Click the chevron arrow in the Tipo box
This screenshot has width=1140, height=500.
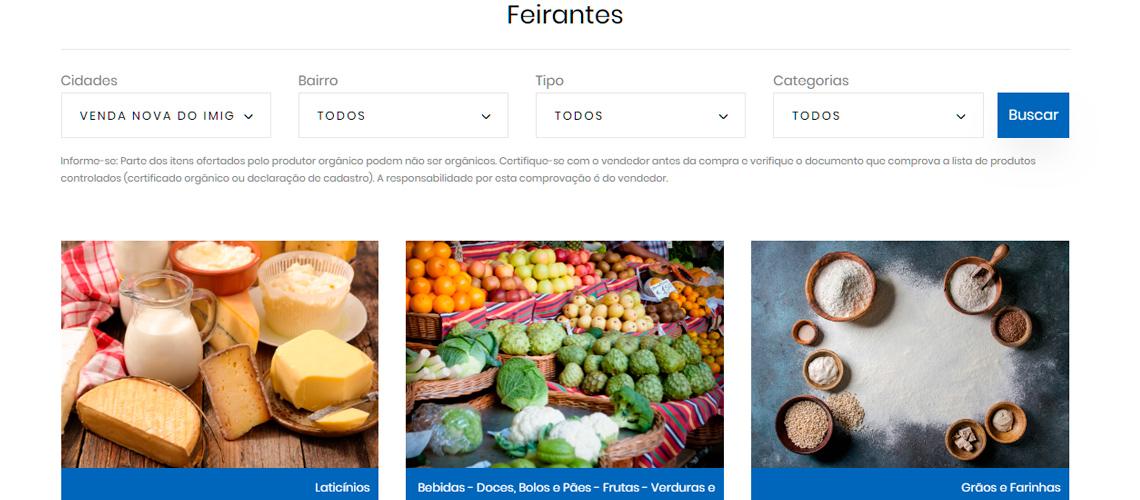(723, 116)
